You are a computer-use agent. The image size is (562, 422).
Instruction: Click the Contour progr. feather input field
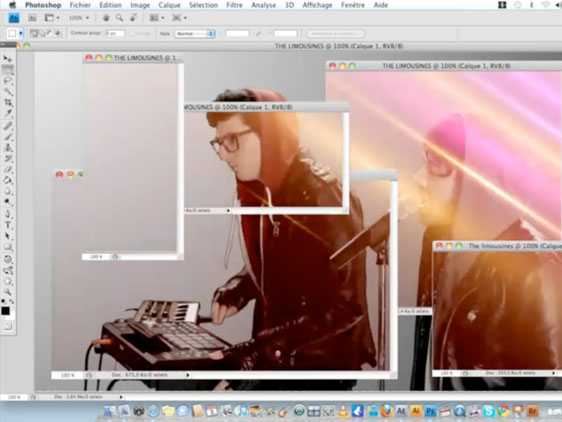click(x=115, y=34)
